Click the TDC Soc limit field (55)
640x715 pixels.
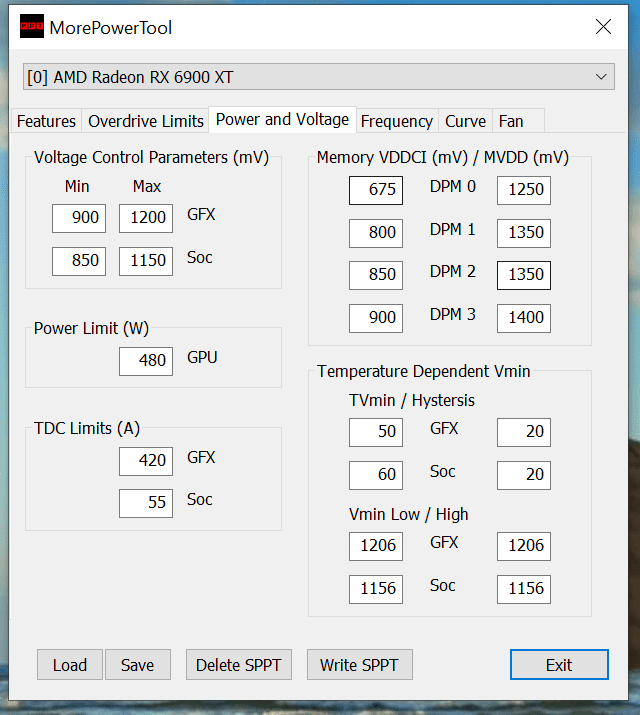(146, 503)
